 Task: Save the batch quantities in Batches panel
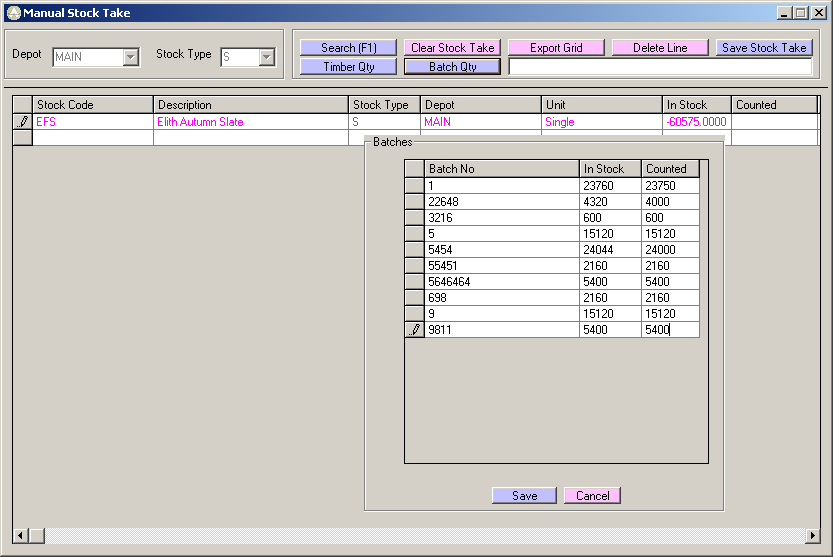524,496
